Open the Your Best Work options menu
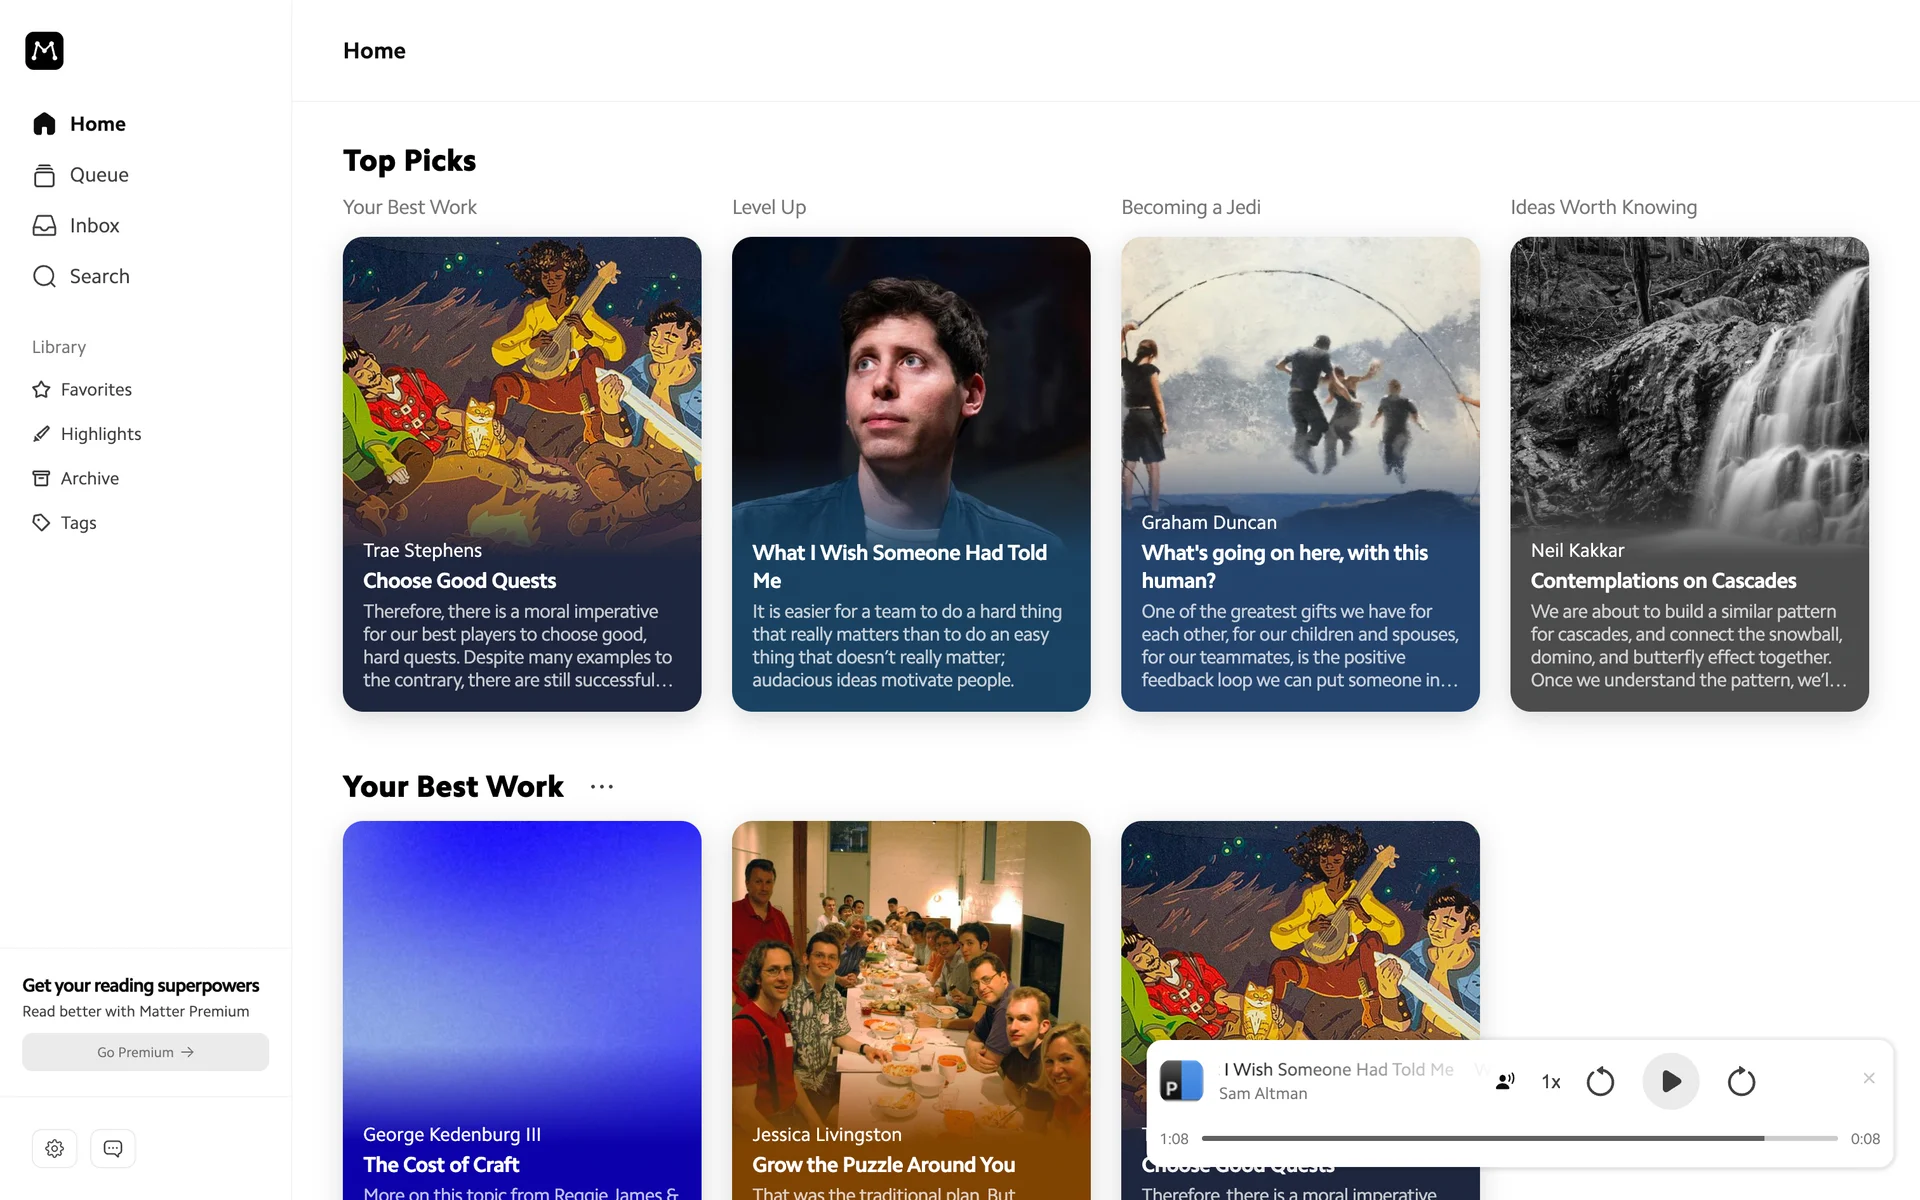This screenshot has height=1200, width=1920. coord(602,787)
